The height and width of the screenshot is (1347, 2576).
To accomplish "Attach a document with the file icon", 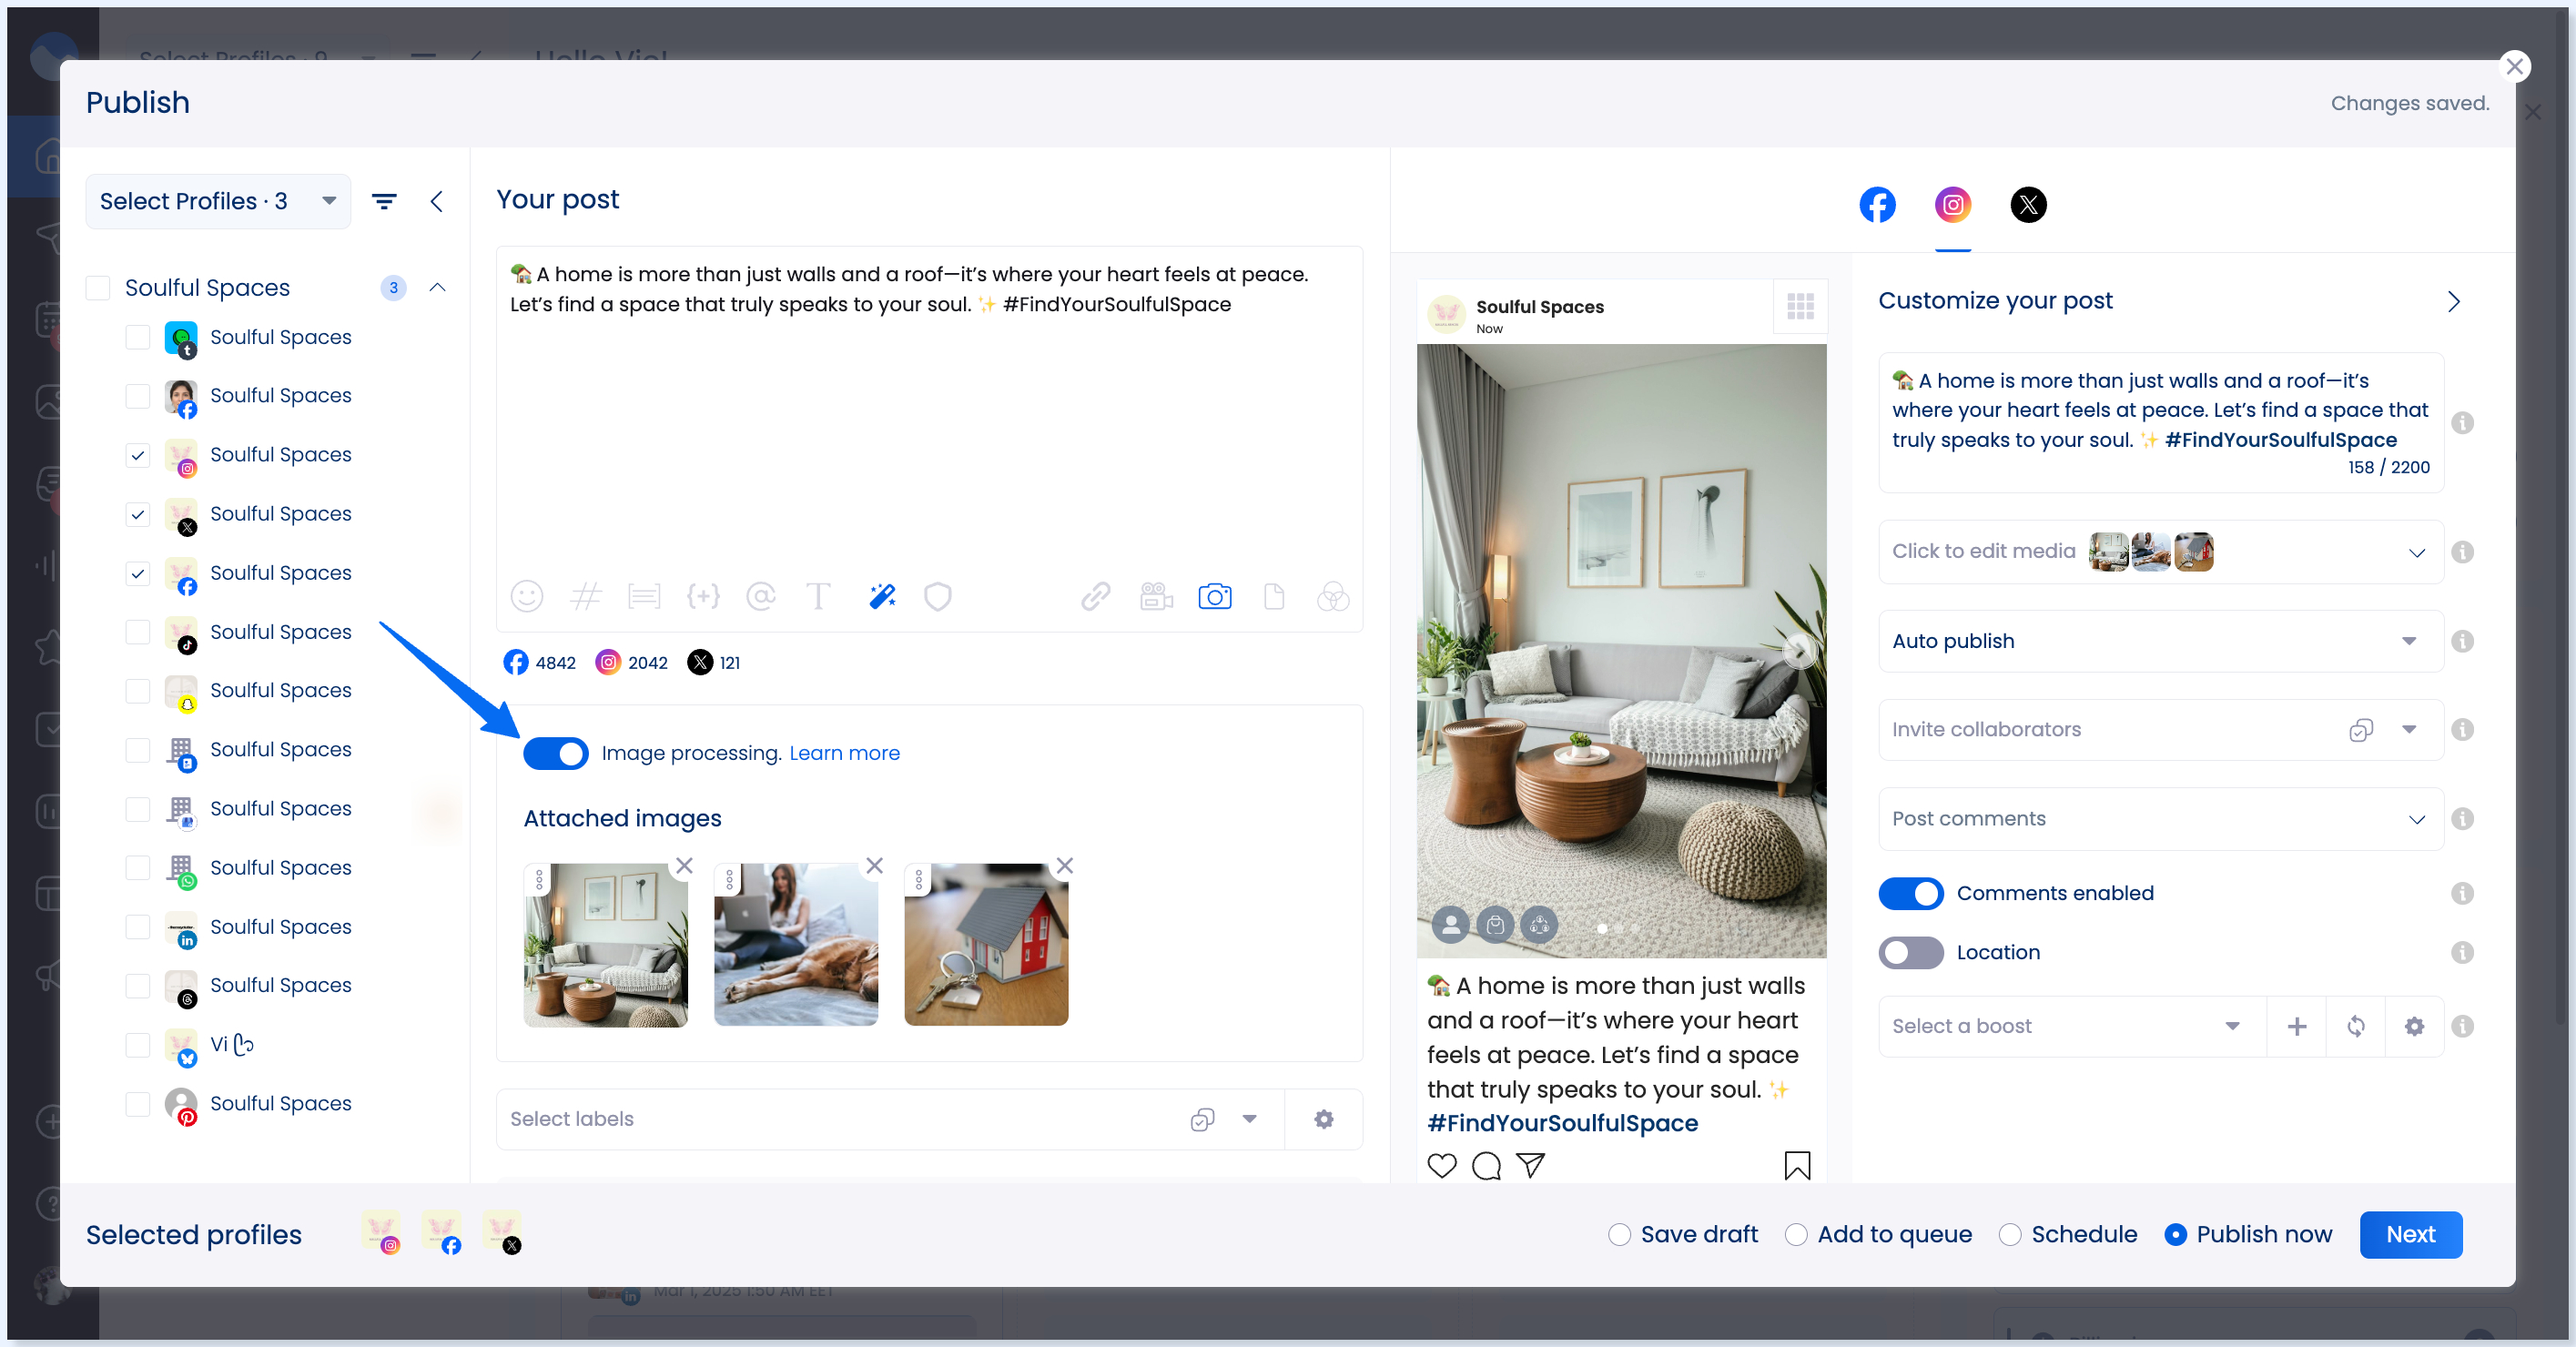I will (1273, 597).
